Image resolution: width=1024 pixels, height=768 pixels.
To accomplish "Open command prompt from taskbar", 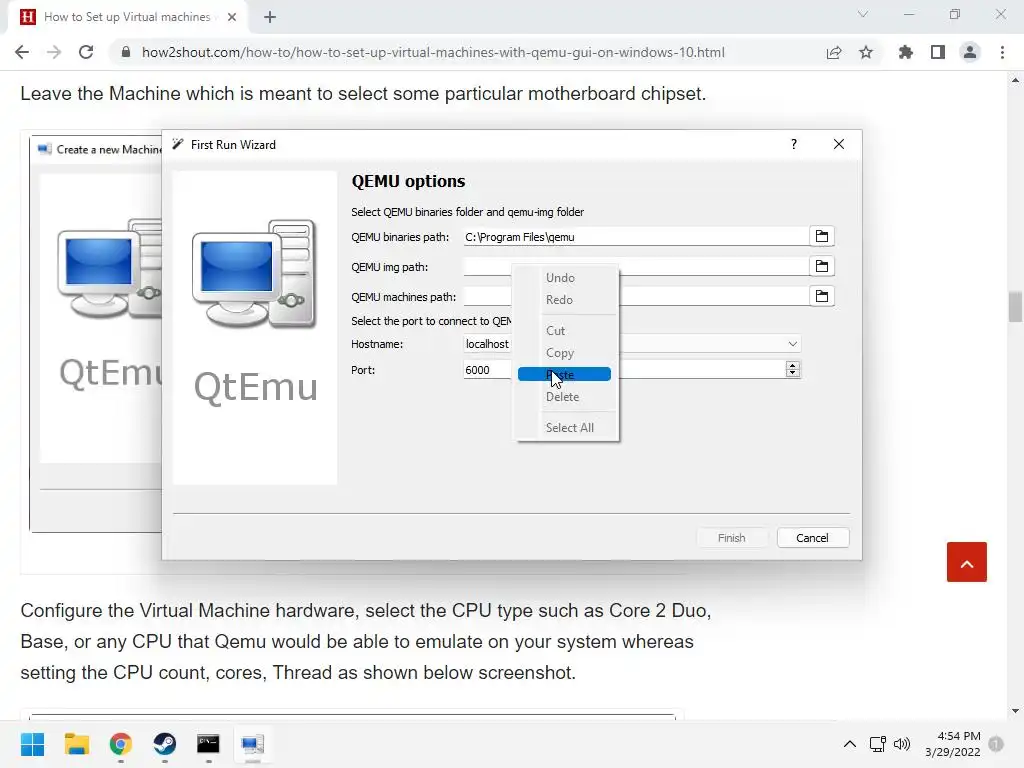I will (x=208, y=744).
